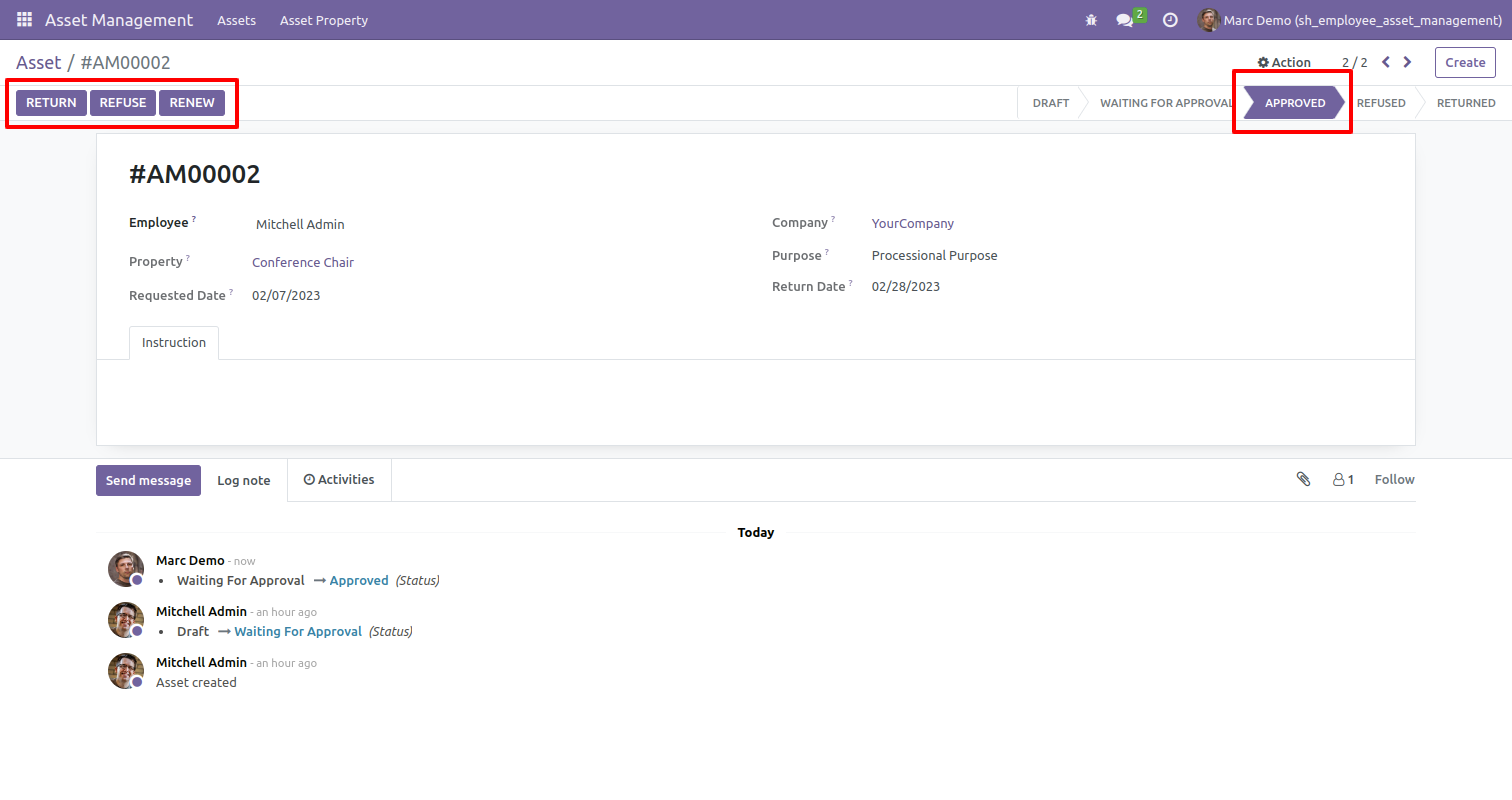Click the RENEW button
The height and width of the screenshot is (800, 1512).
click(192, 103)
